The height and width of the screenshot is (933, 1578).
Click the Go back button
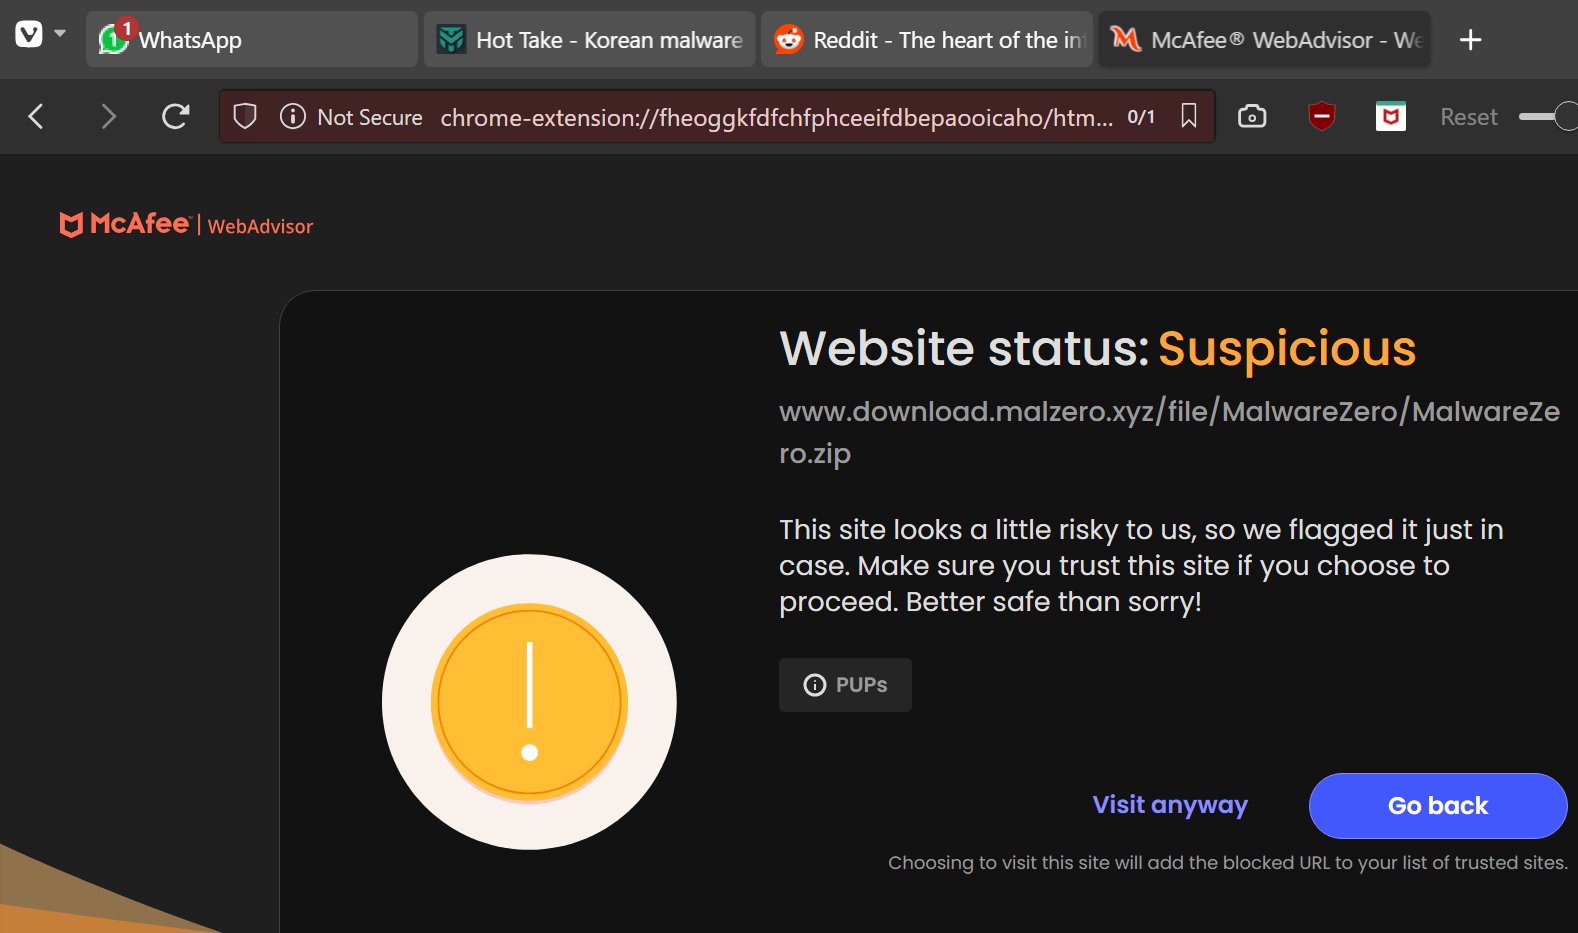pos(1438,806)
